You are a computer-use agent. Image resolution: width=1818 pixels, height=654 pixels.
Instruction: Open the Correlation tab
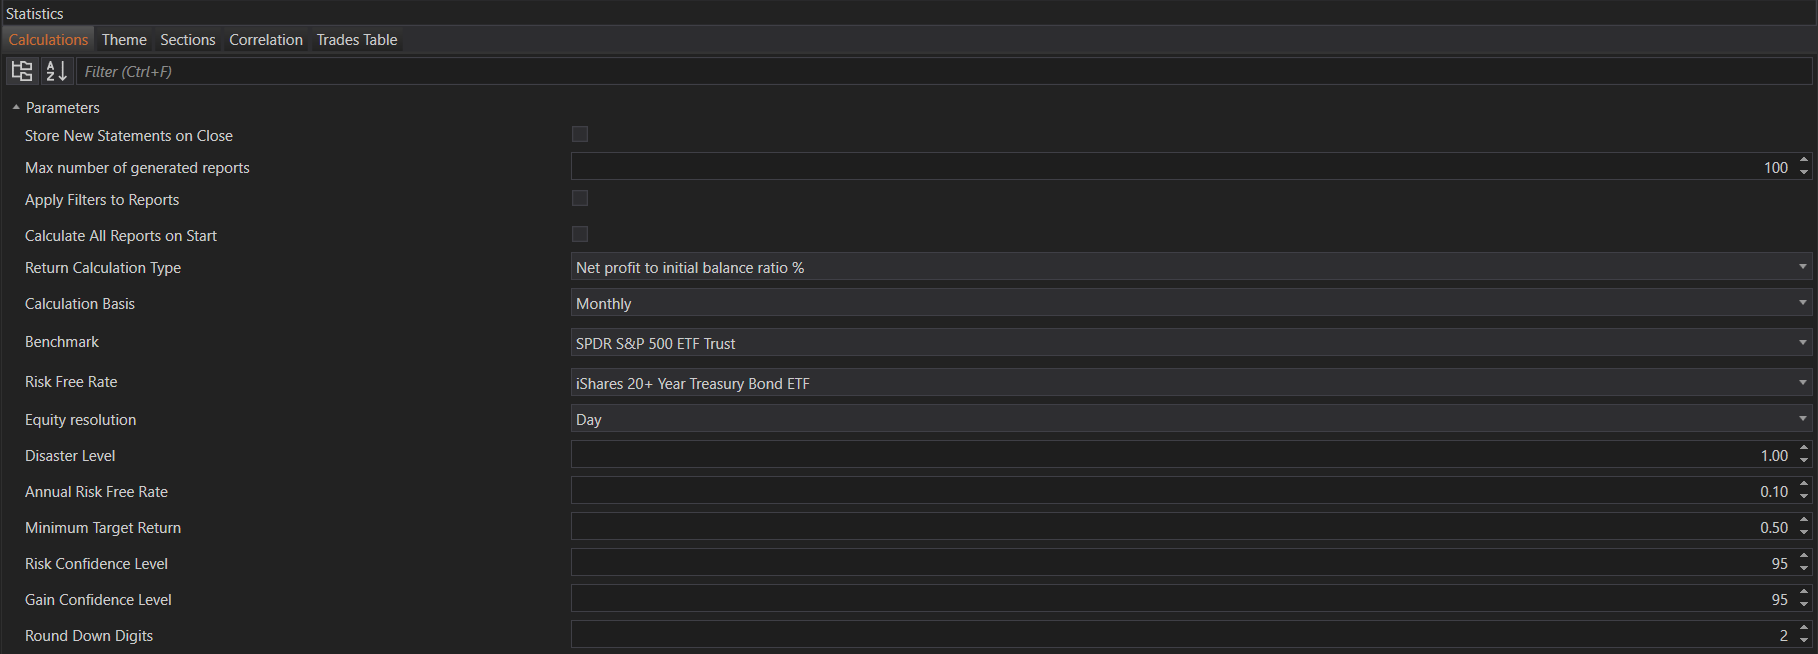coord(266,40)
